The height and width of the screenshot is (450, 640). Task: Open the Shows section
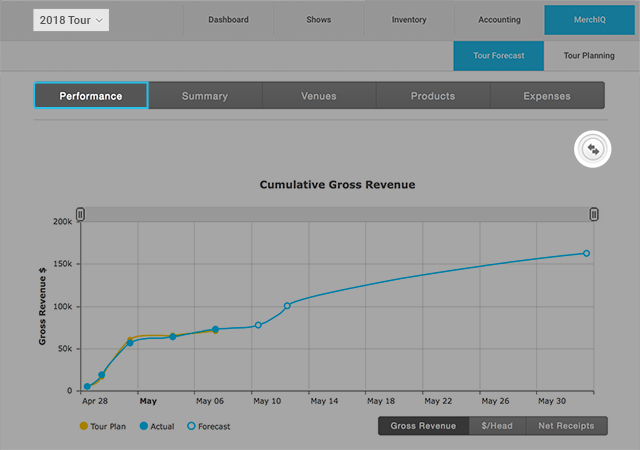(x=318, y=20)
